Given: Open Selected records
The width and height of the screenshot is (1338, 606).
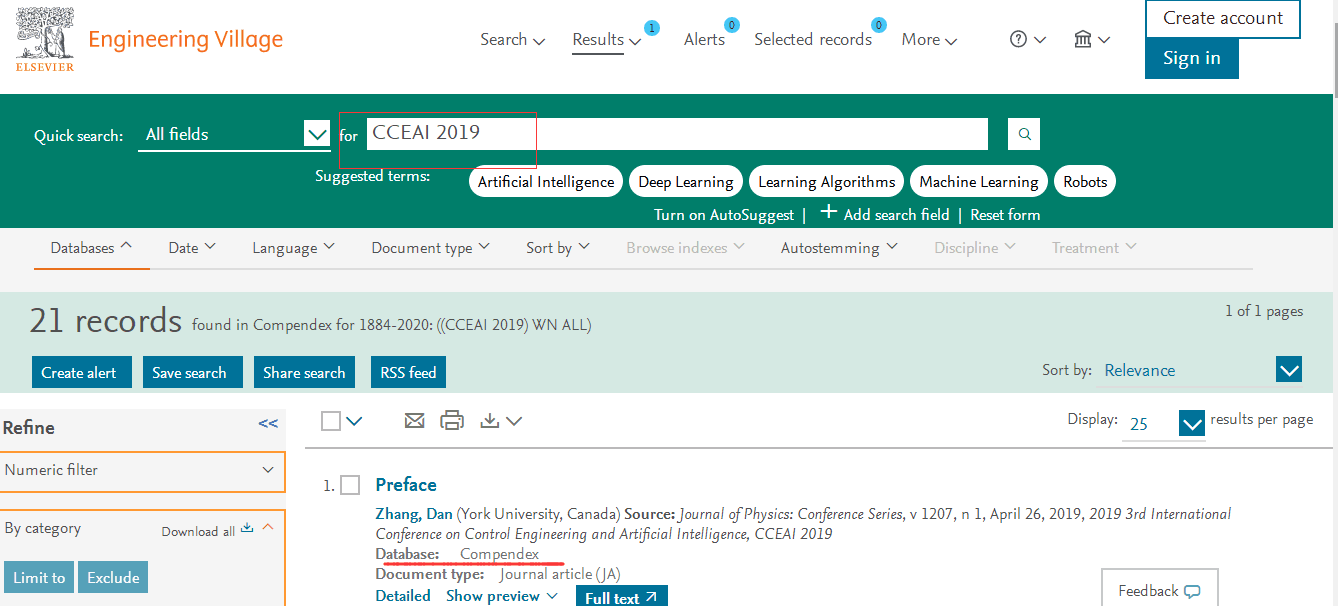Looking at the screenshot, I should coord(813,39).
